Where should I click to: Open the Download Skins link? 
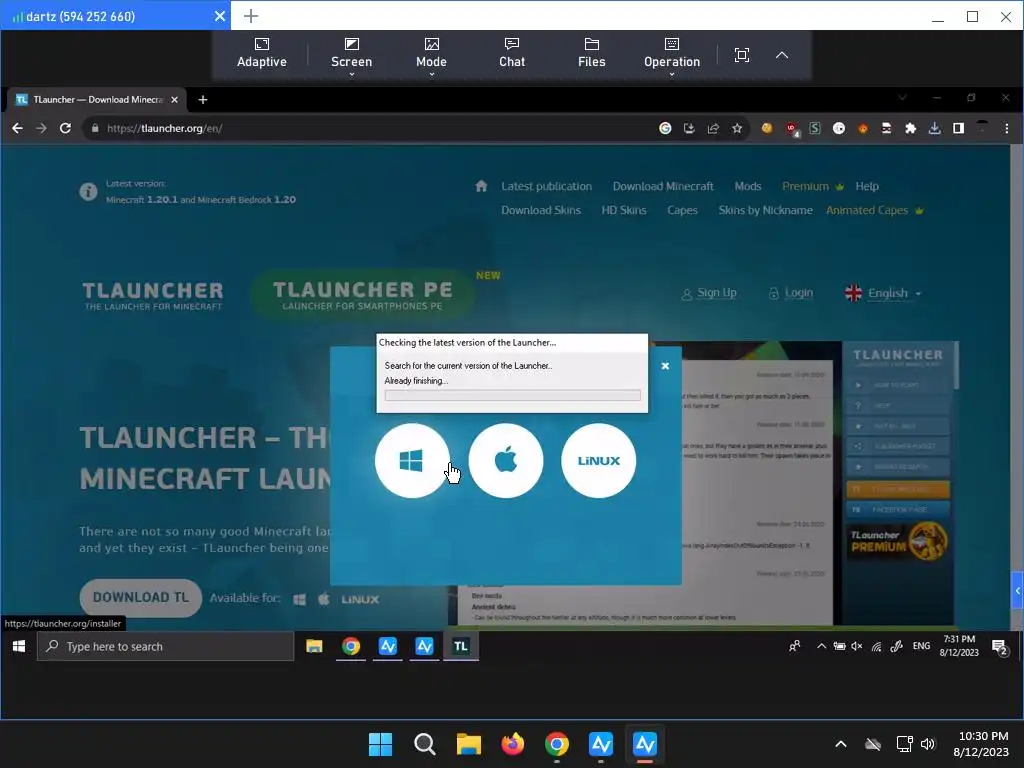coord(541,210)
